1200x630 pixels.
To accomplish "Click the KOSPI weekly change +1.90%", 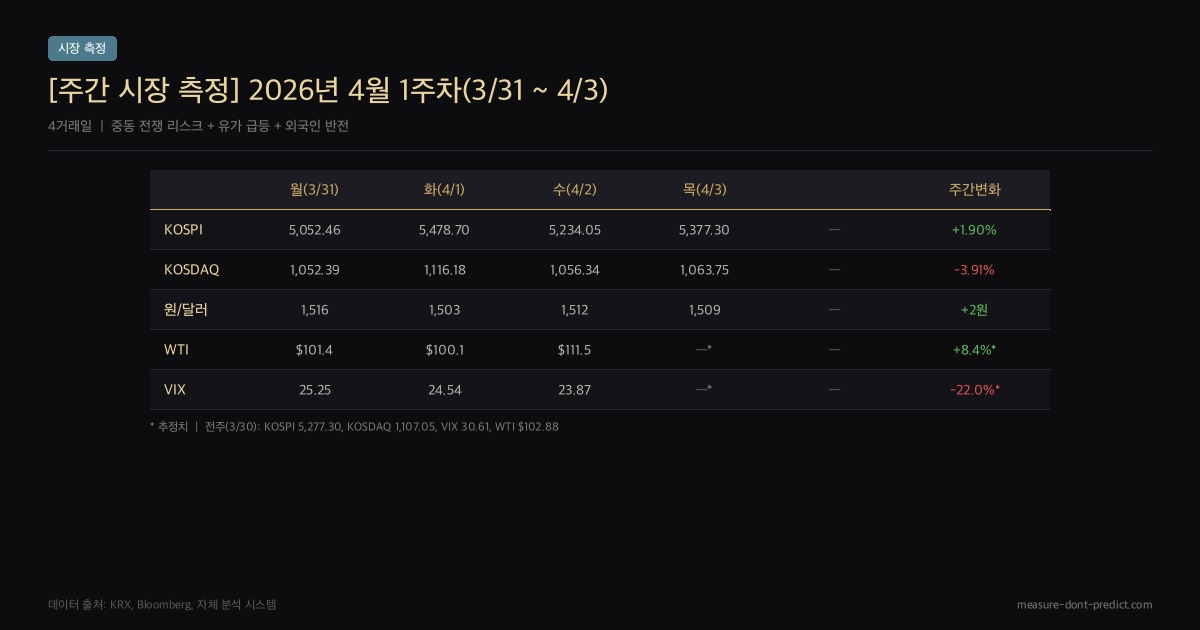I will [974, 230].
